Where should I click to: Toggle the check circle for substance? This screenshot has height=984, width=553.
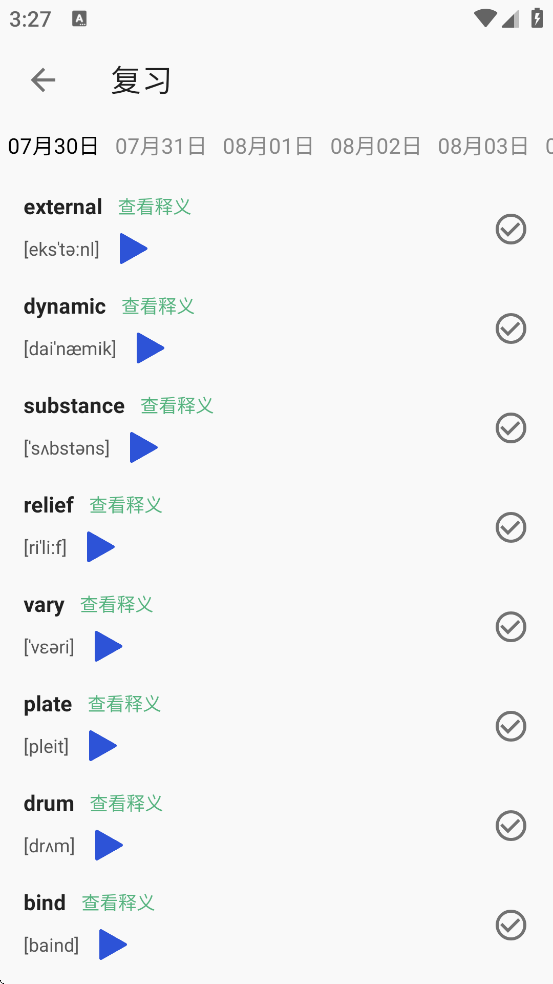tap(511, 428)
